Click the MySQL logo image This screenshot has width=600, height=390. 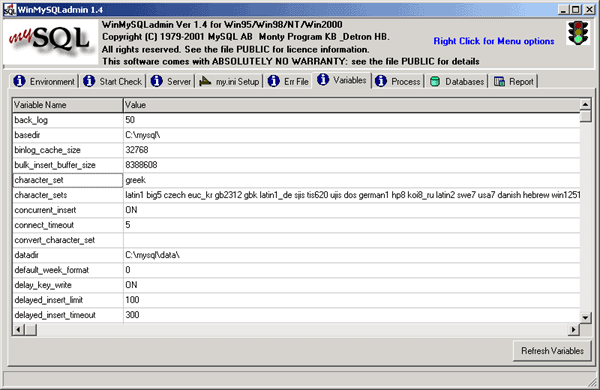coord(51,42)
